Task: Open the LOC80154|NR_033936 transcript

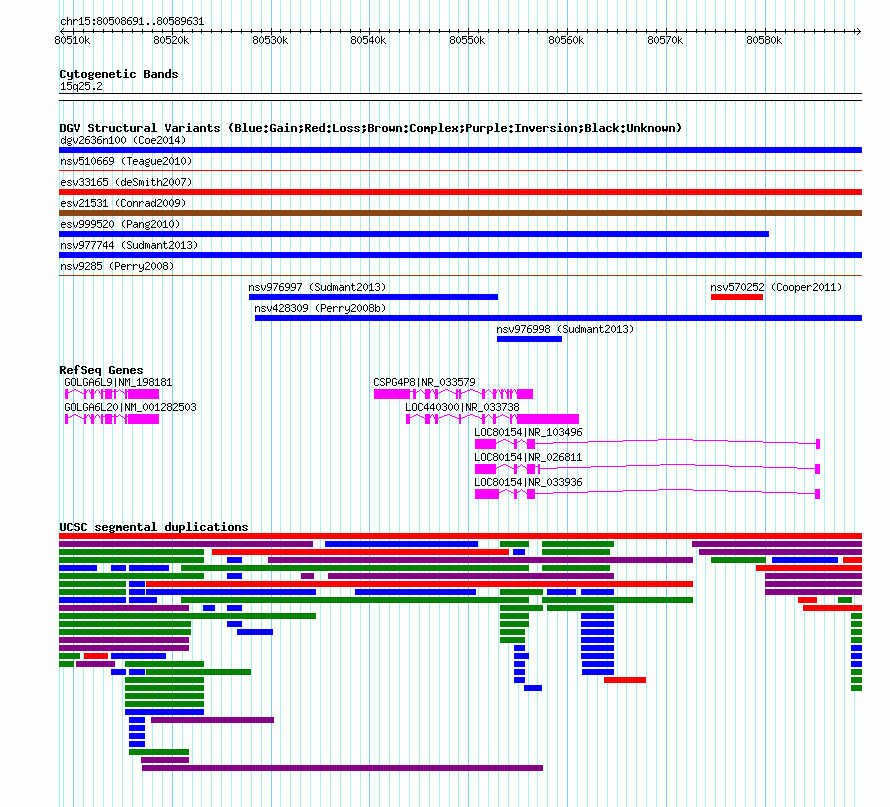Action: (x=648, y=494)
